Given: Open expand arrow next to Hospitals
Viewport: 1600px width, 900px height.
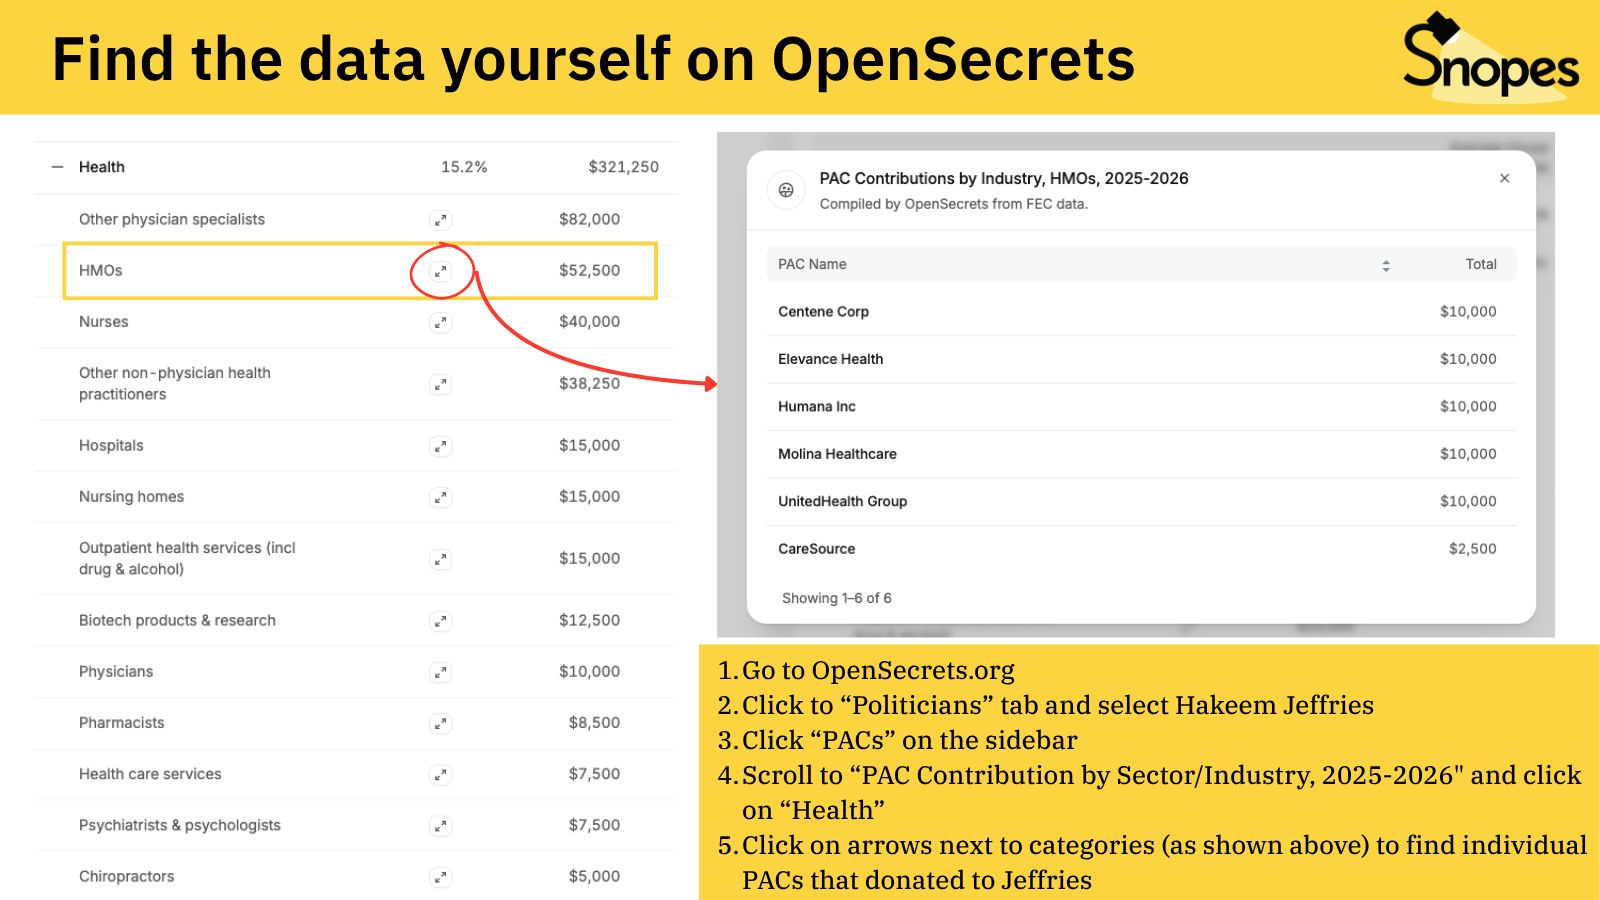Looking at the screenshot, I should pyautogui.click(x=440, y=446).
